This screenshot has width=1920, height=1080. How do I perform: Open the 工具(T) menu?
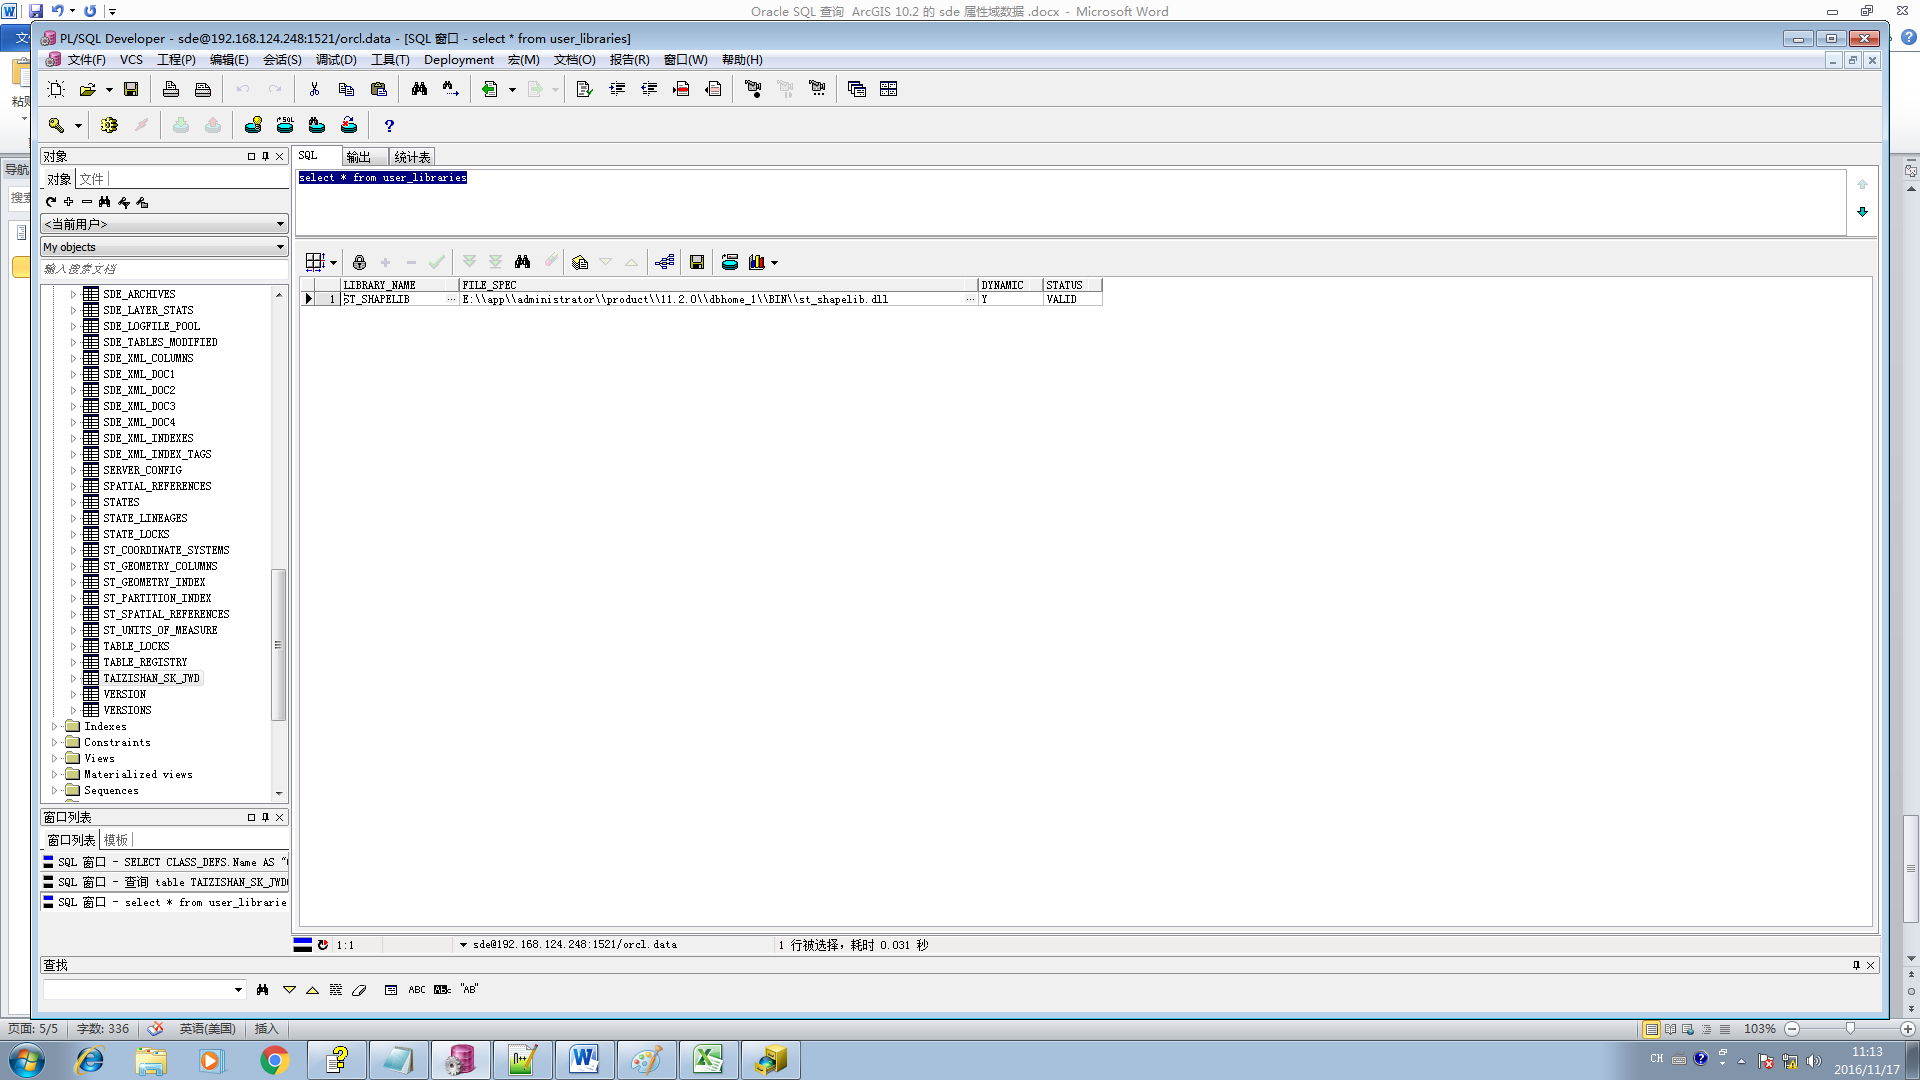[390, 60]
